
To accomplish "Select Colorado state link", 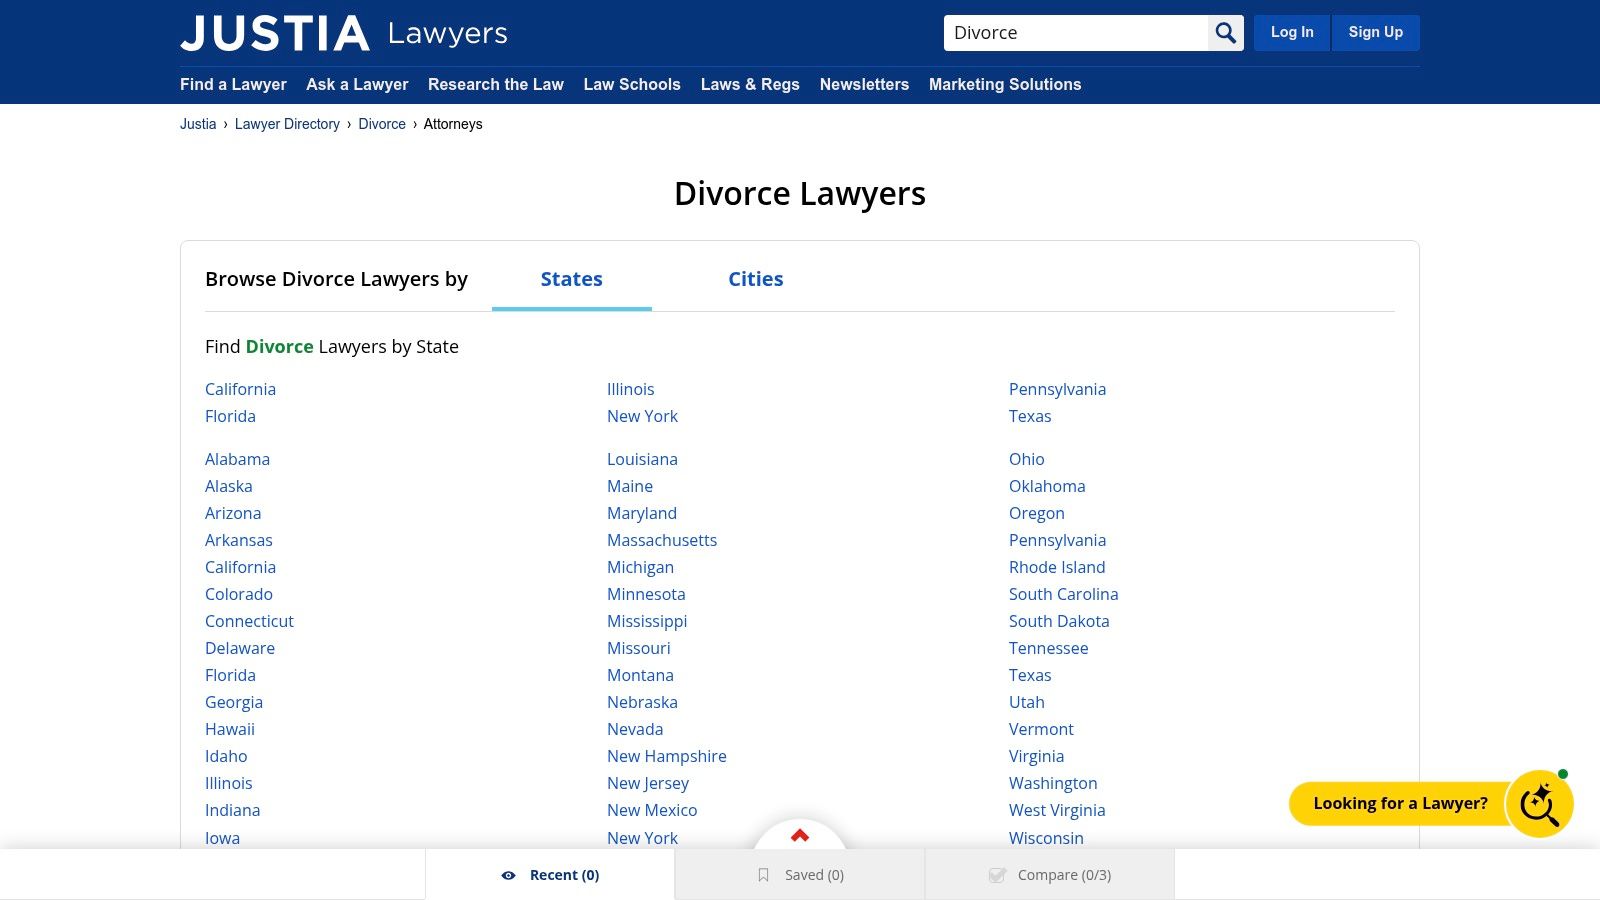I will tap(239, 594).
